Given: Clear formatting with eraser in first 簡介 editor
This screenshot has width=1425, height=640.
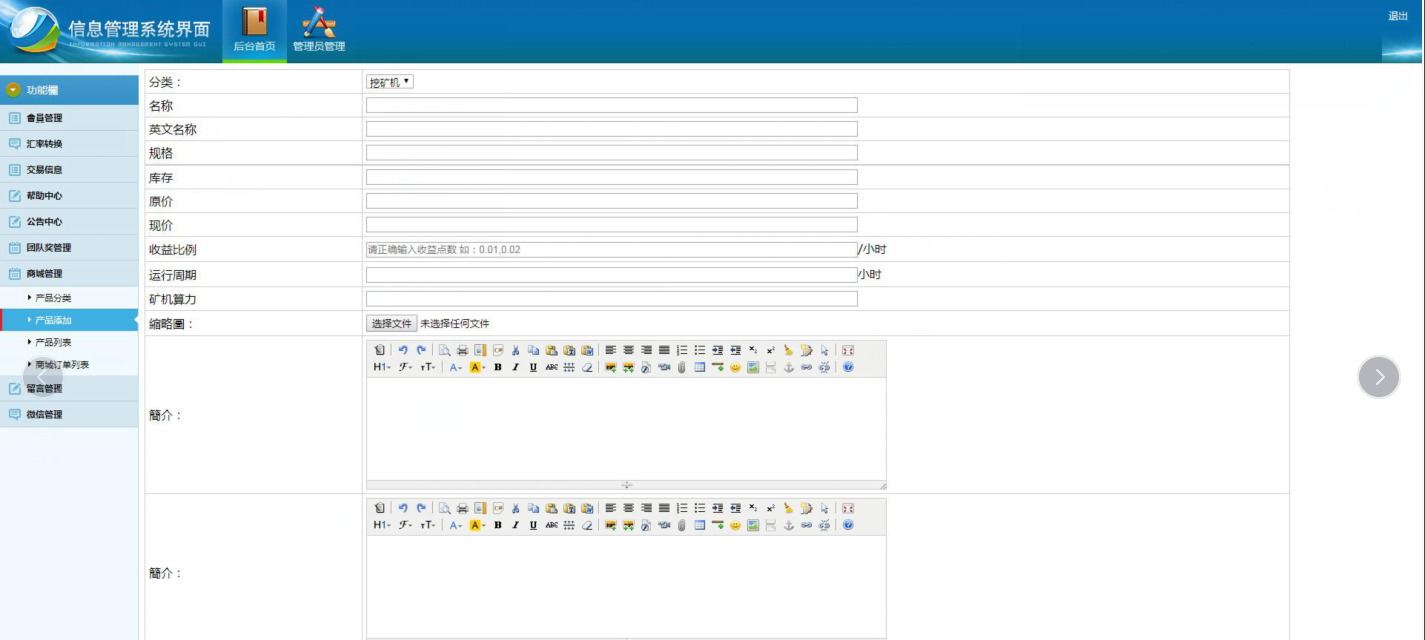Looking at the screenshot, I should click(x=587, y=367).
